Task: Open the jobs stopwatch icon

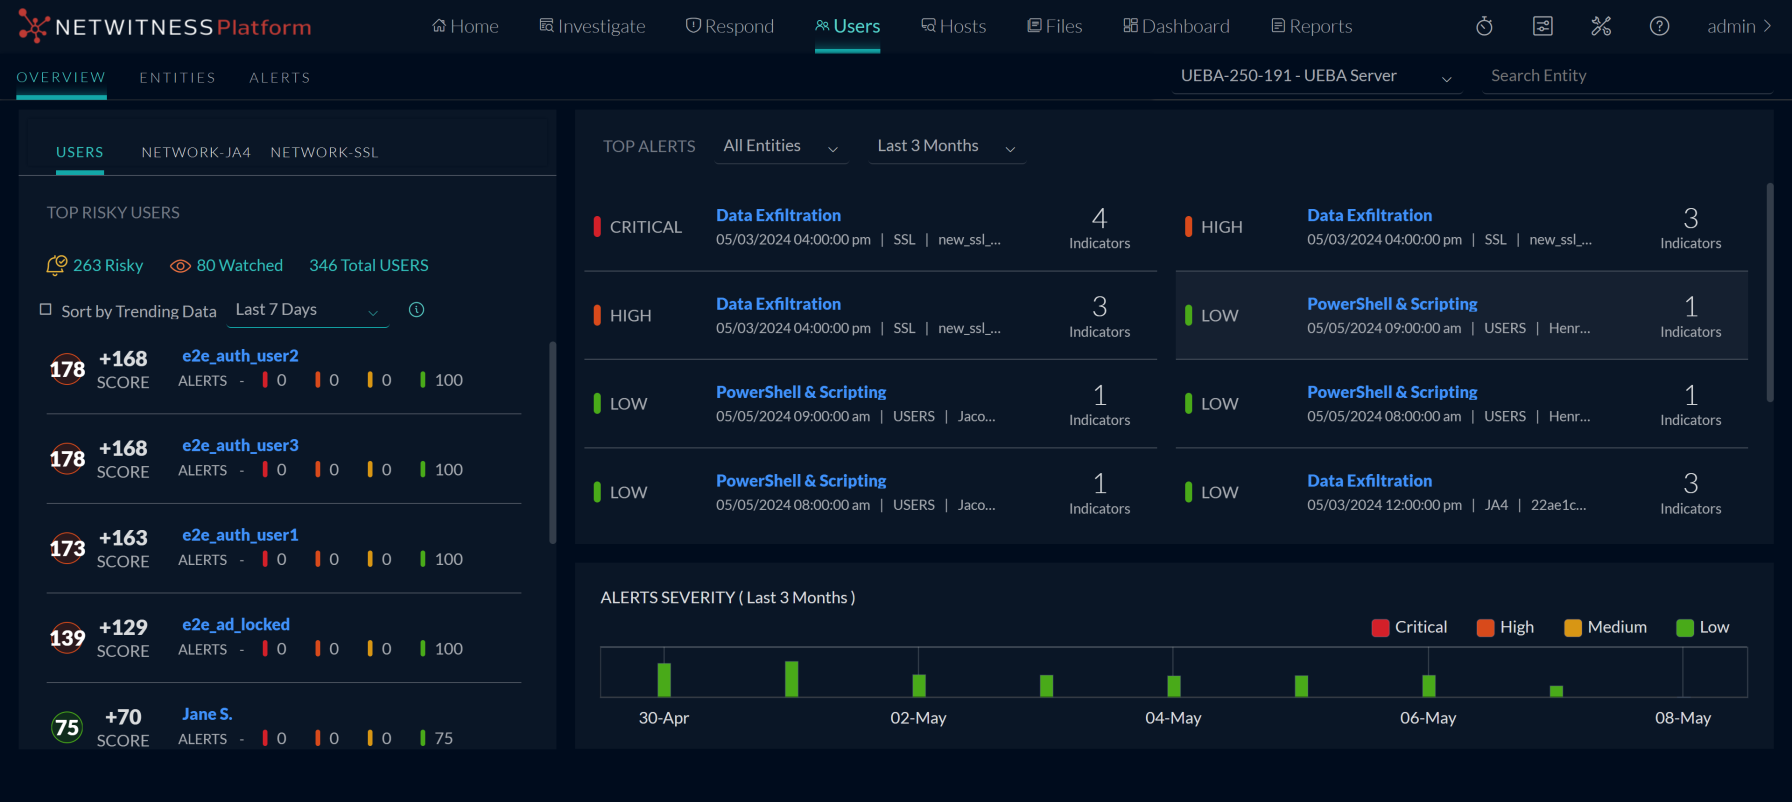Action: [1485, 26]
